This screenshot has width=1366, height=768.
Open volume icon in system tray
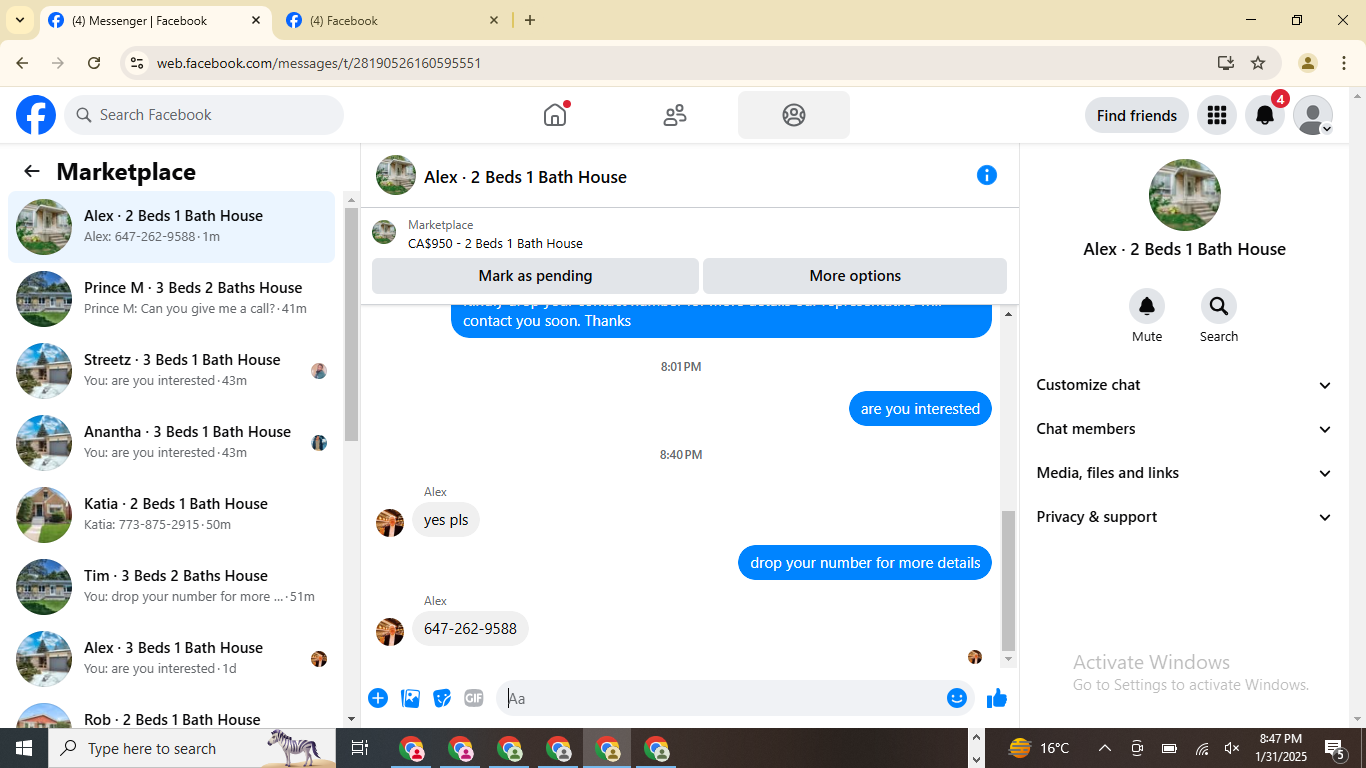click(1232, 748)
